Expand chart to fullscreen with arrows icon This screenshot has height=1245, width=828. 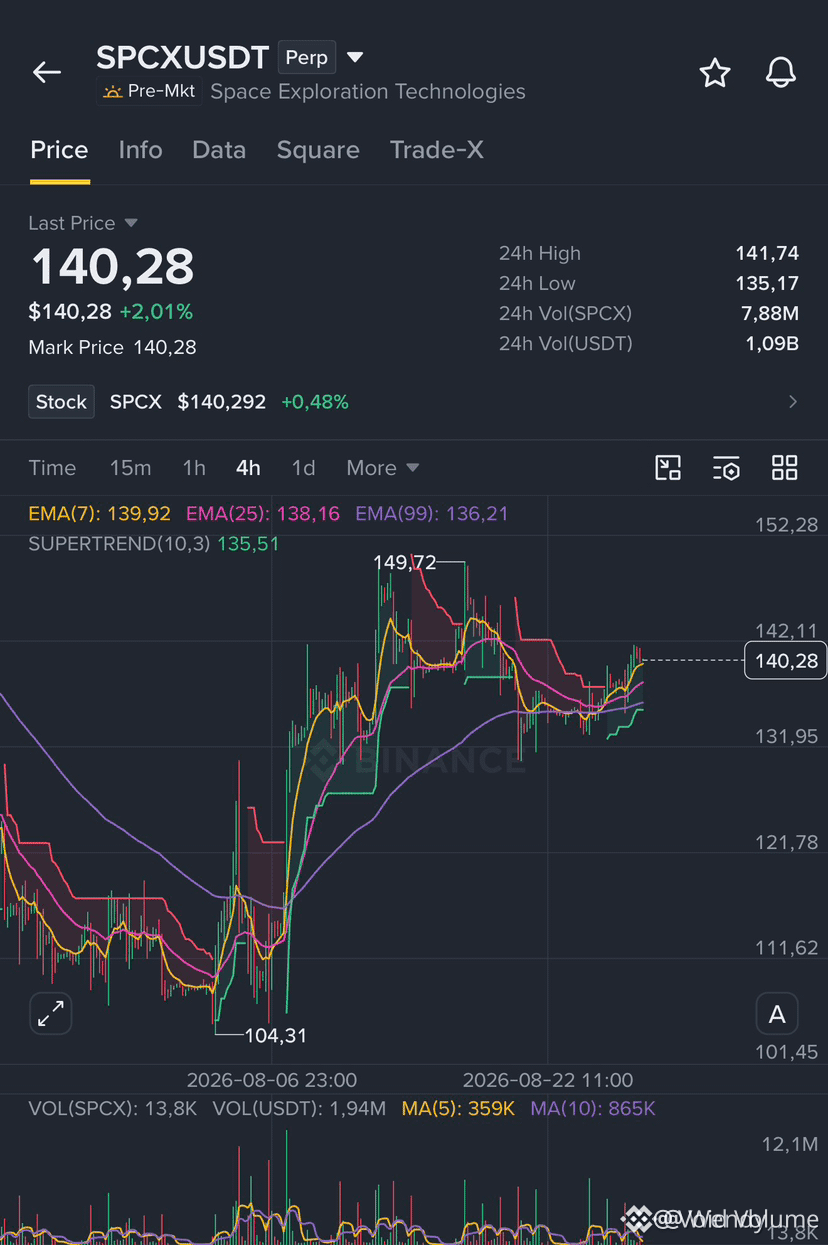click(50, 1013)
